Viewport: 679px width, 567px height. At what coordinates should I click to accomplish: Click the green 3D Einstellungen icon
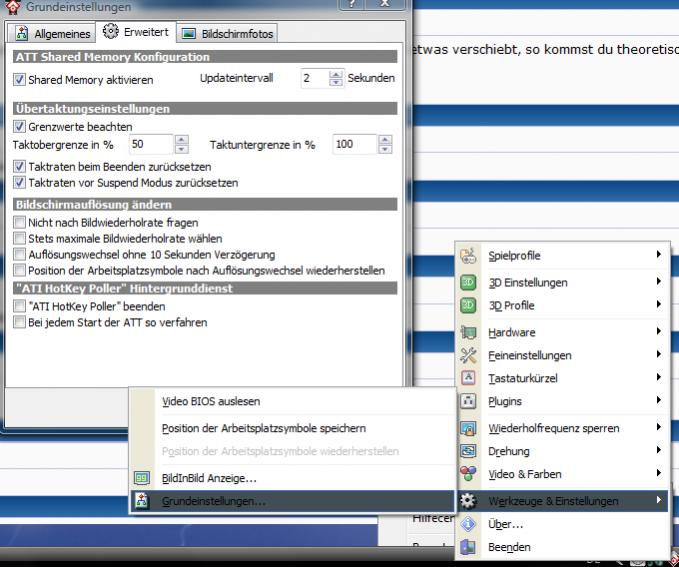(x=468, y=282)
